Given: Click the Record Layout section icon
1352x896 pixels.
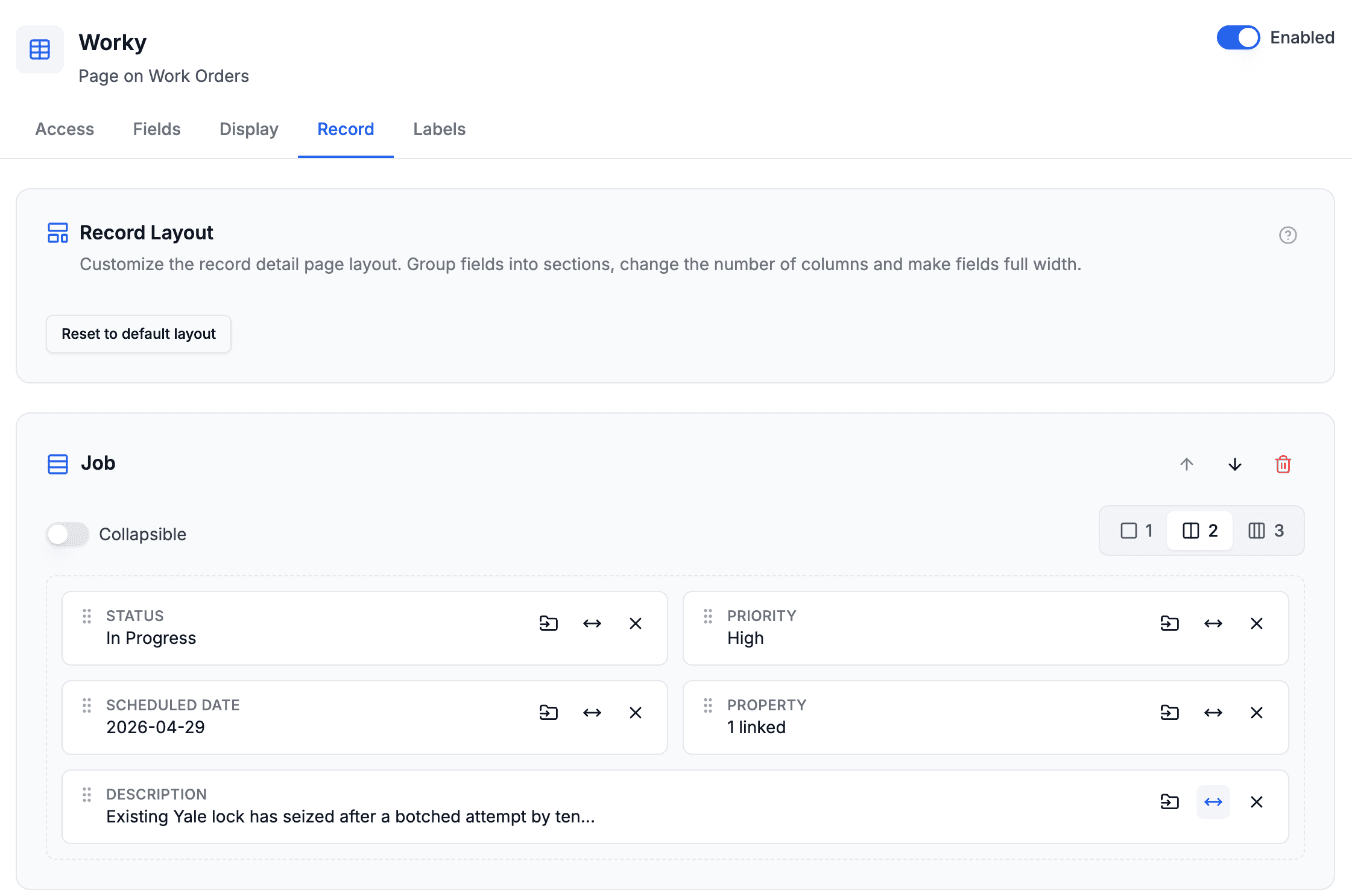Looking at the screenshot, I should (58, 233).
